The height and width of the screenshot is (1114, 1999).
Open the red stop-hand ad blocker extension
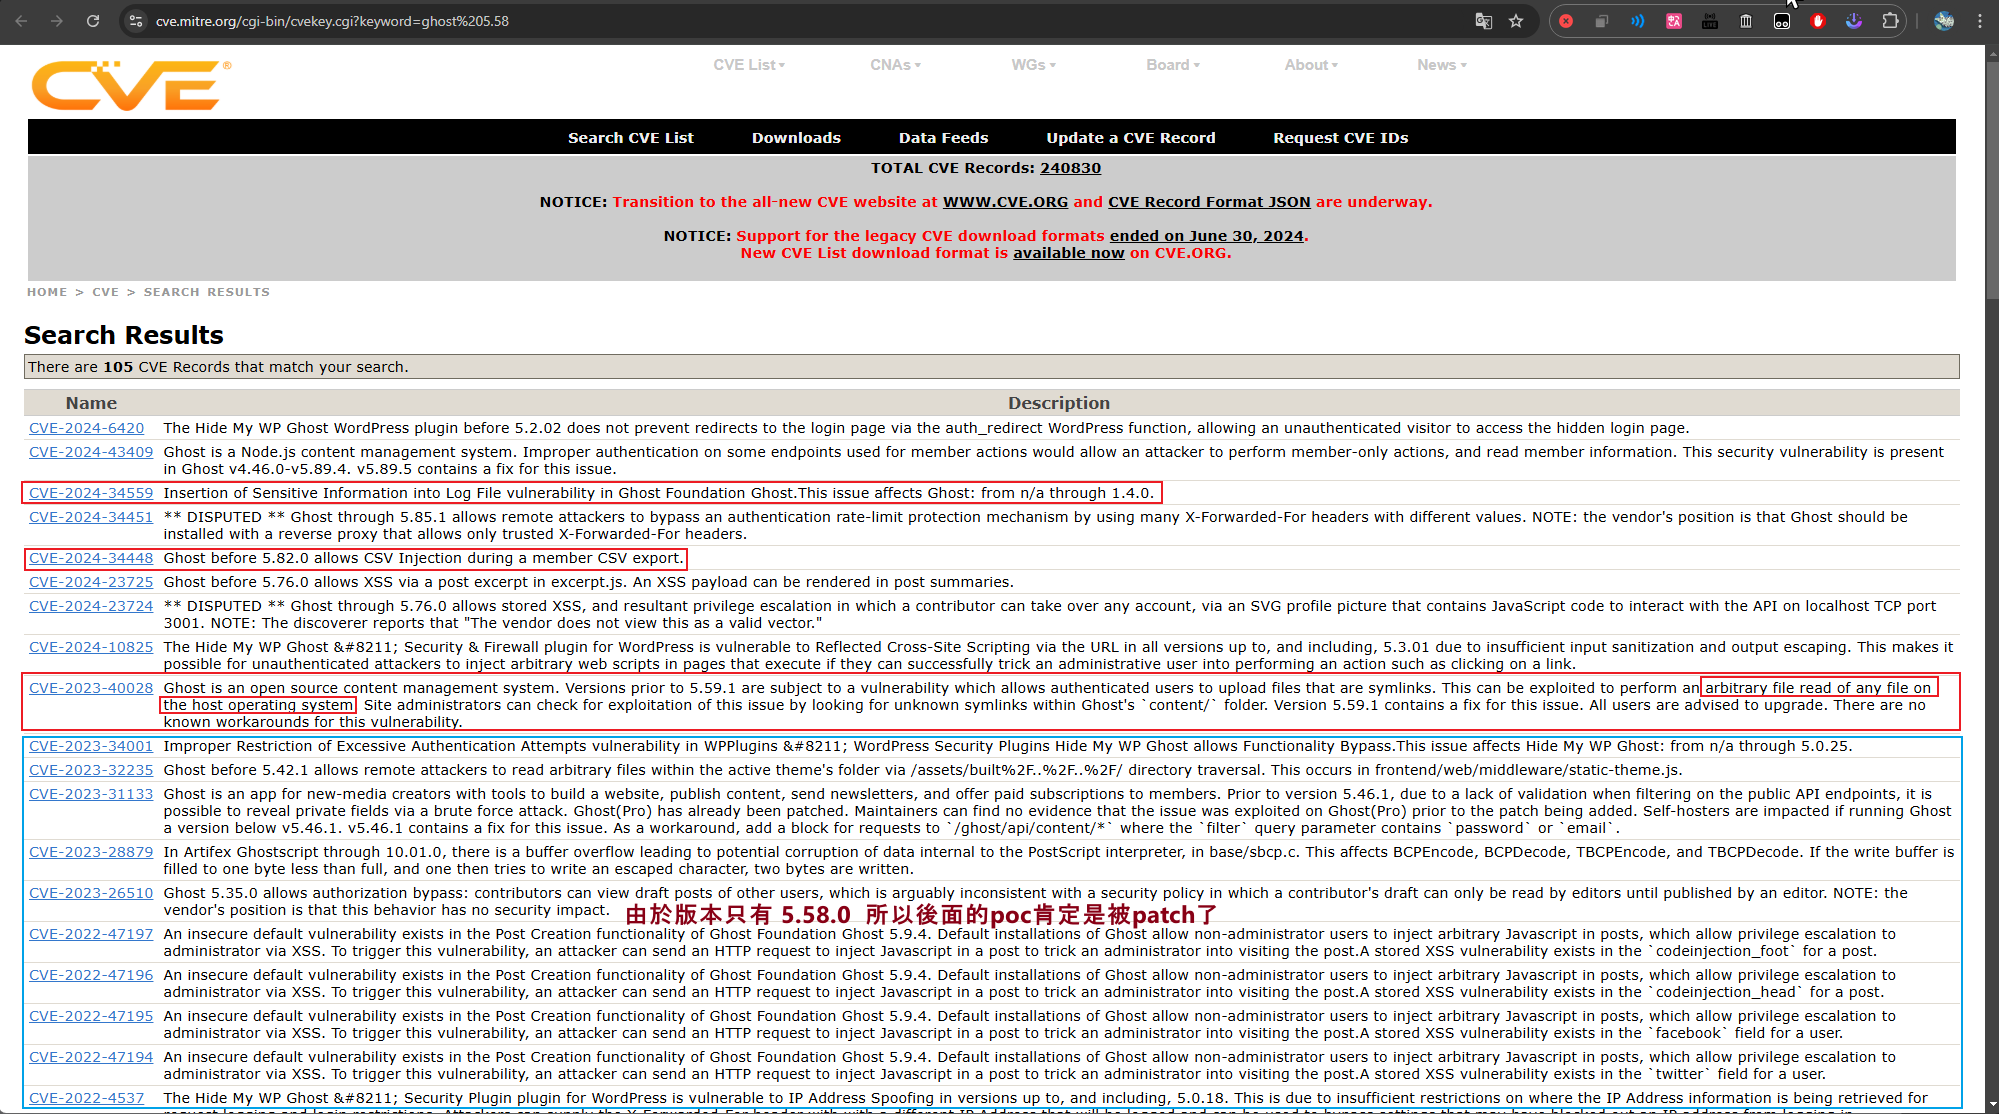point(1818,21)
